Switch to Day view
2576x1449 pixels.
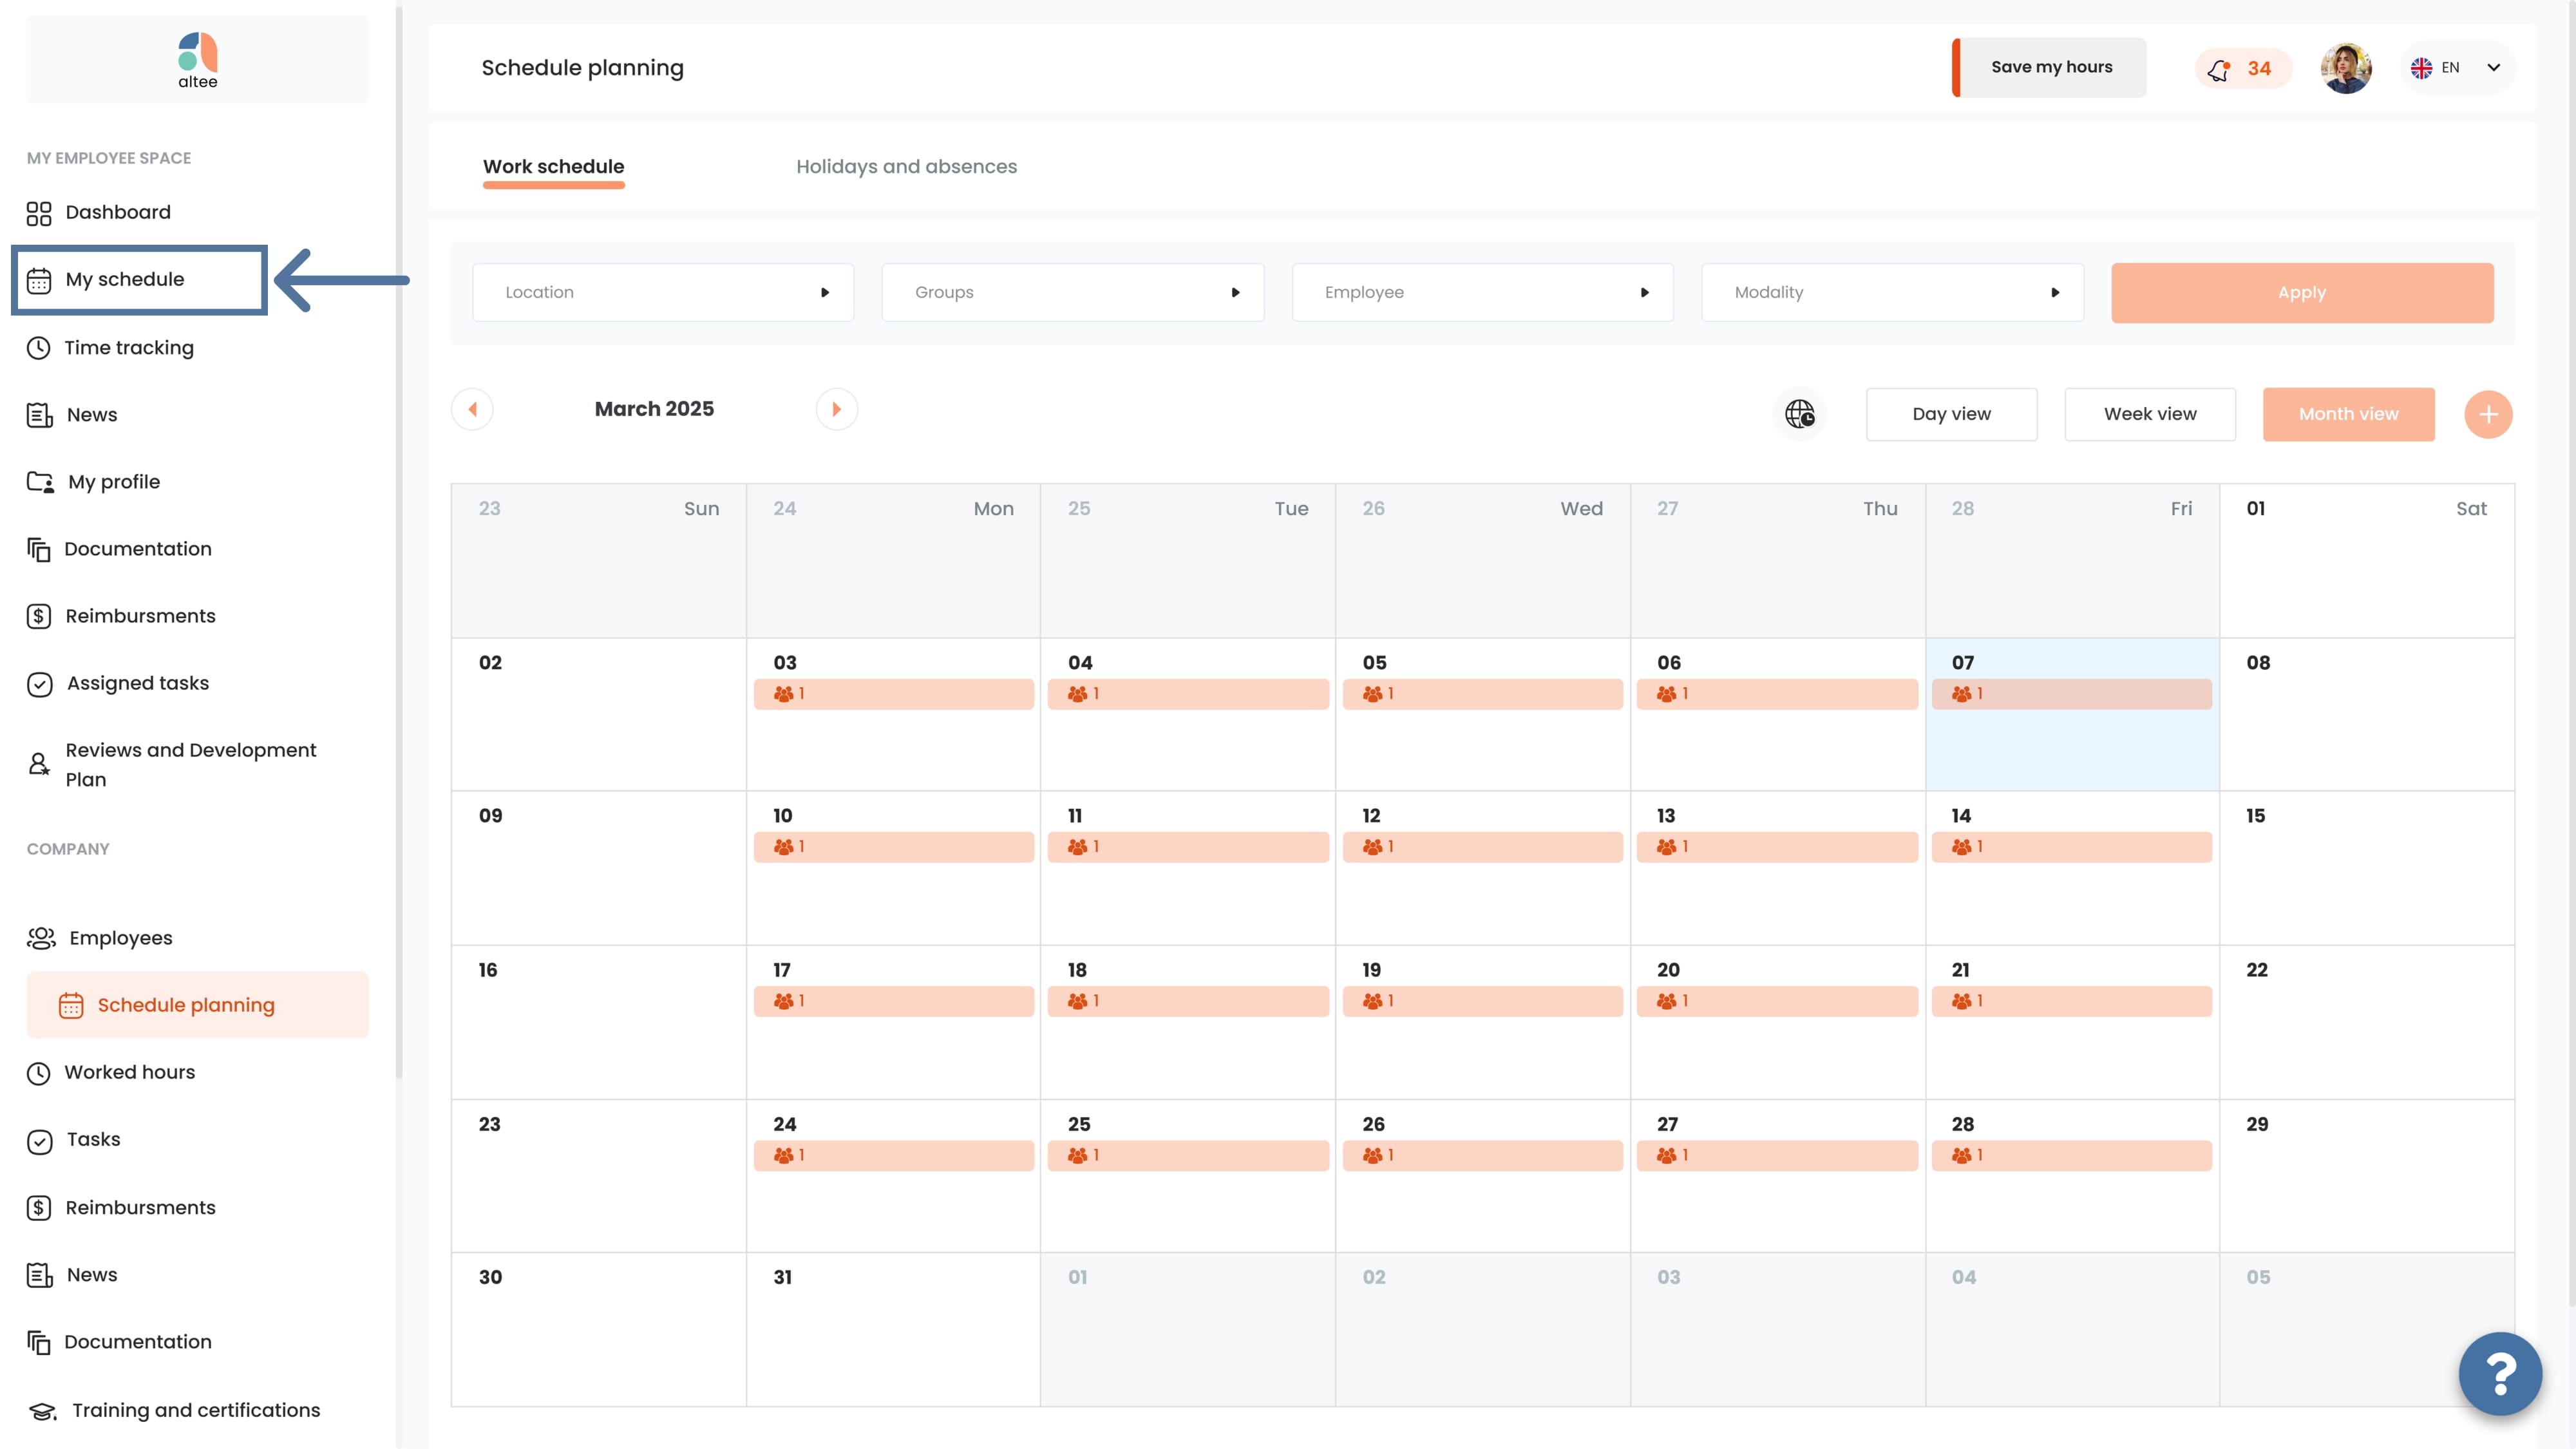[1951, 414]
